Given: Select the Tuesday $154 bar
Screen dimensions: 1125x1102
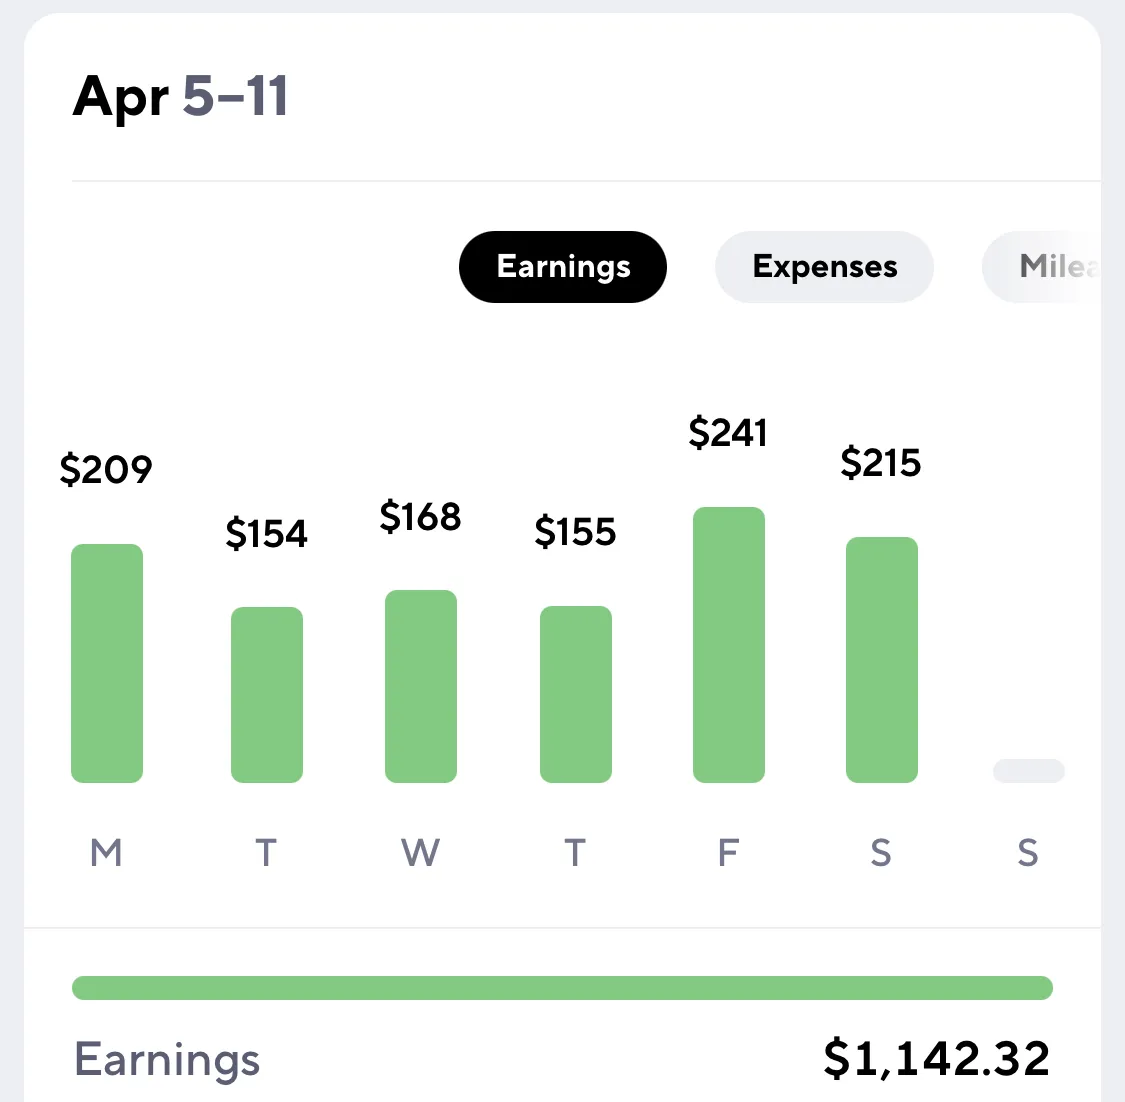Looking at the screenshot, I should pos(267,694).
